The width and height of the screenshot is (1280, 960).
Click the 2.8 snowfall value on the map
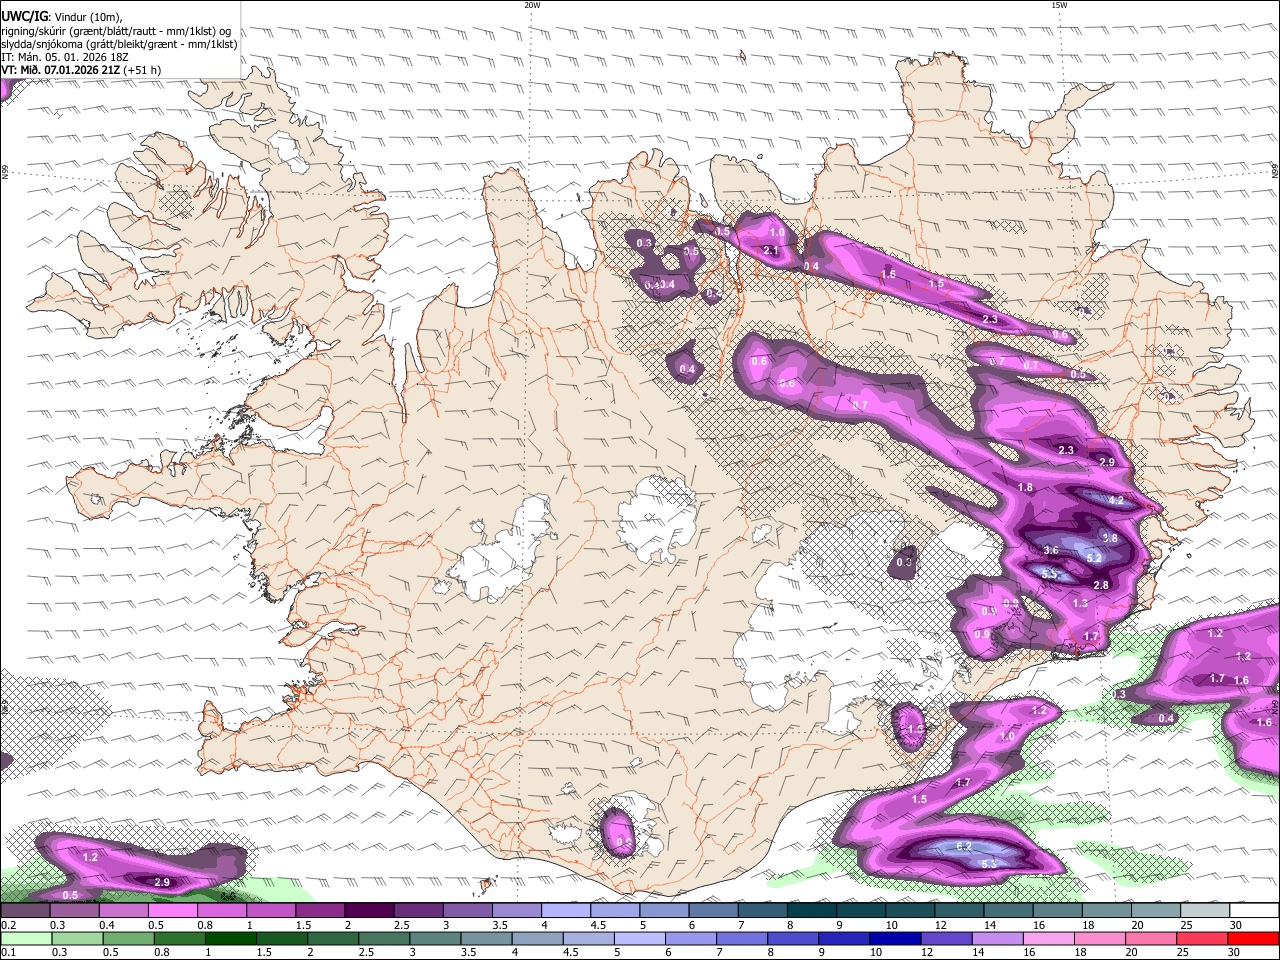coord(1101,585)
